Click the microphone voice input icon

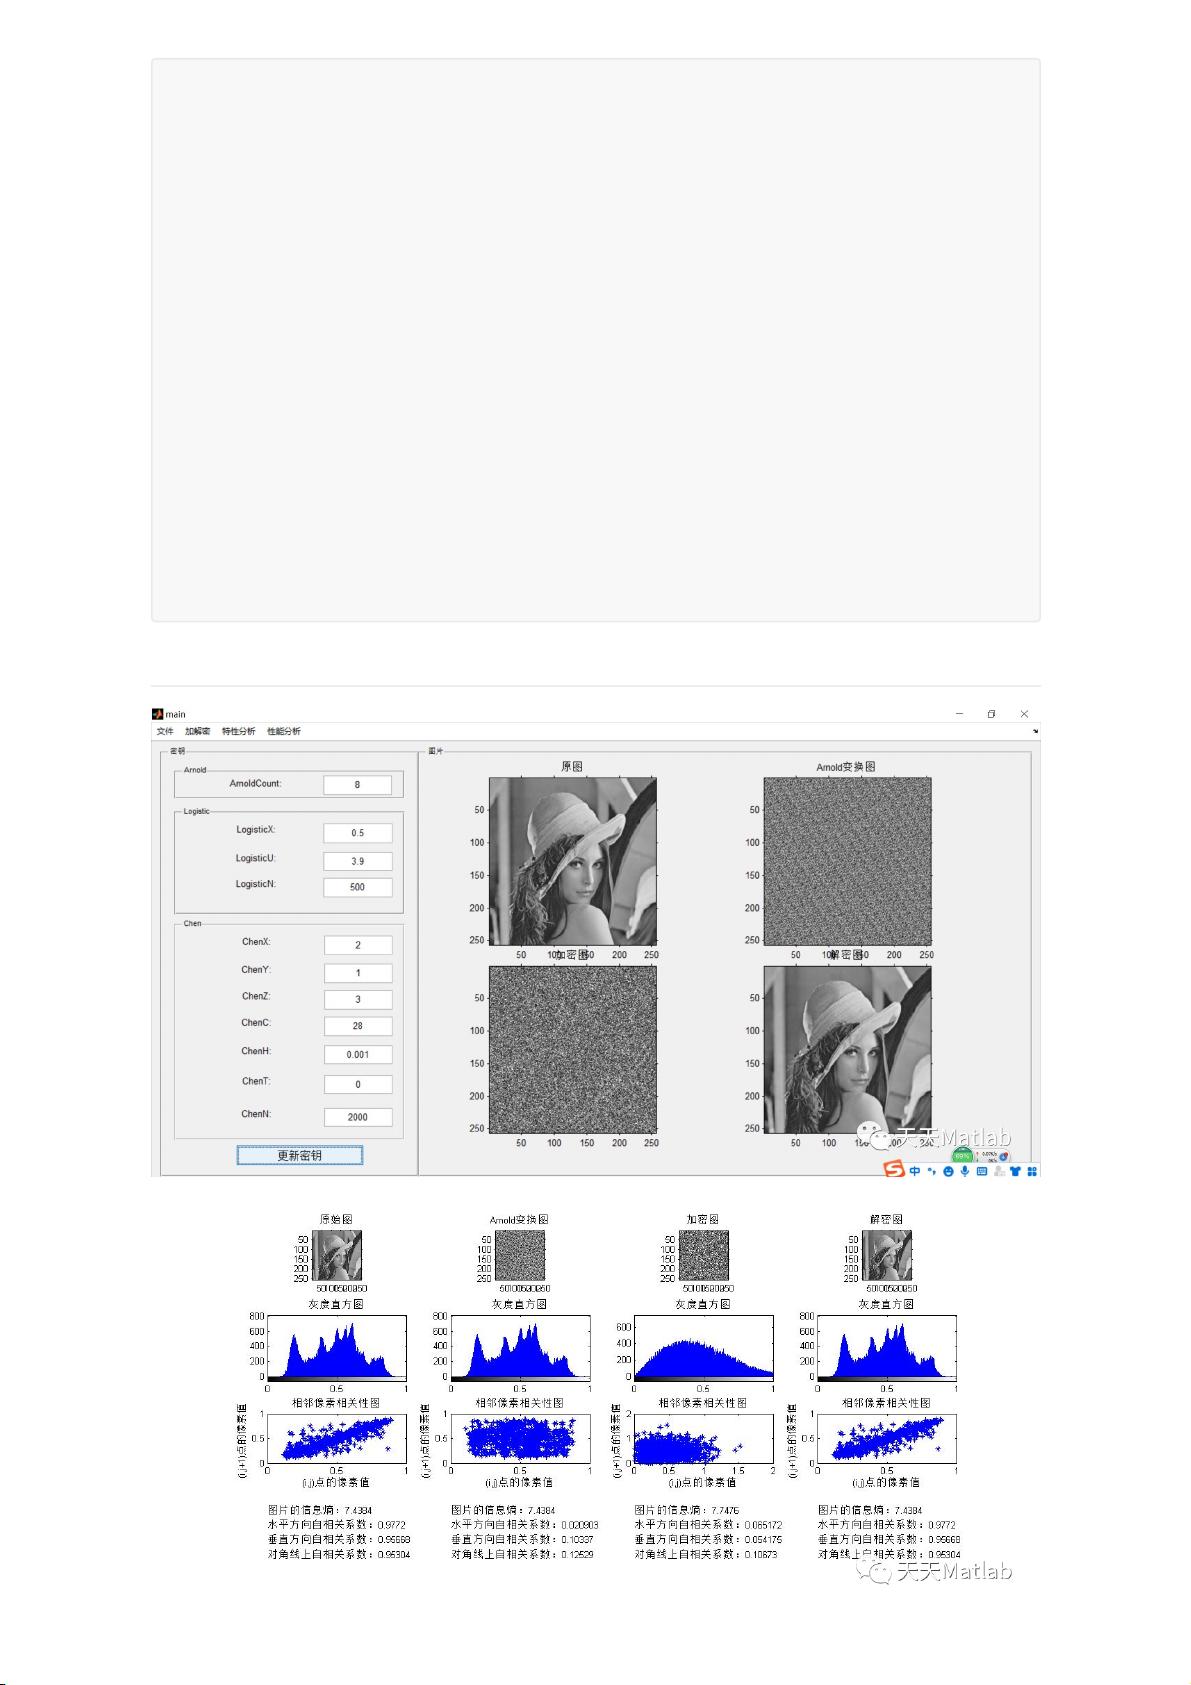coord(965,1171)
